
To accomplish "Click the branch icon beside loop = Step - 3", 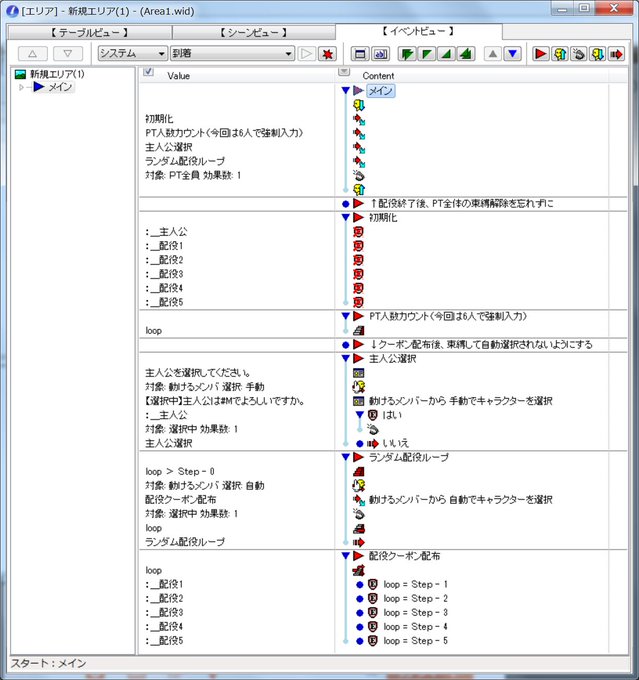I will point(373,612).
